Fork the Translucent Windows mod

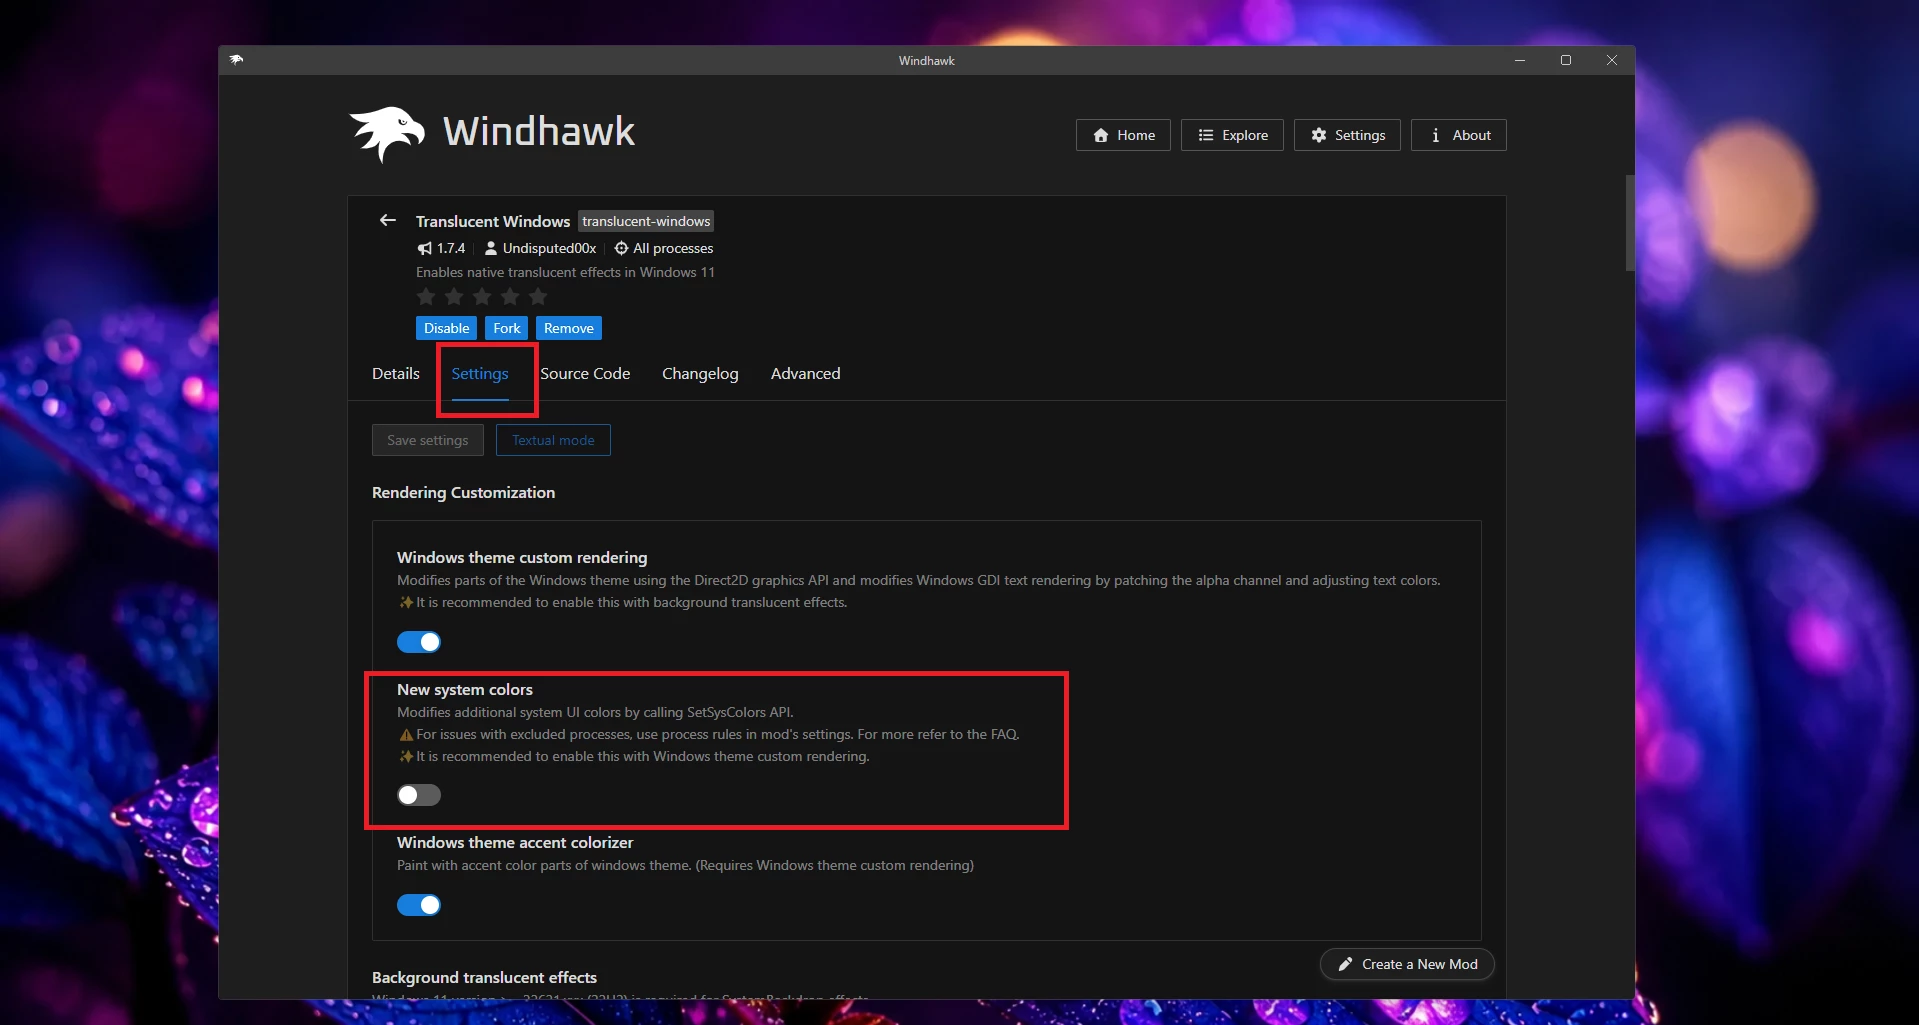pos(507,328)
